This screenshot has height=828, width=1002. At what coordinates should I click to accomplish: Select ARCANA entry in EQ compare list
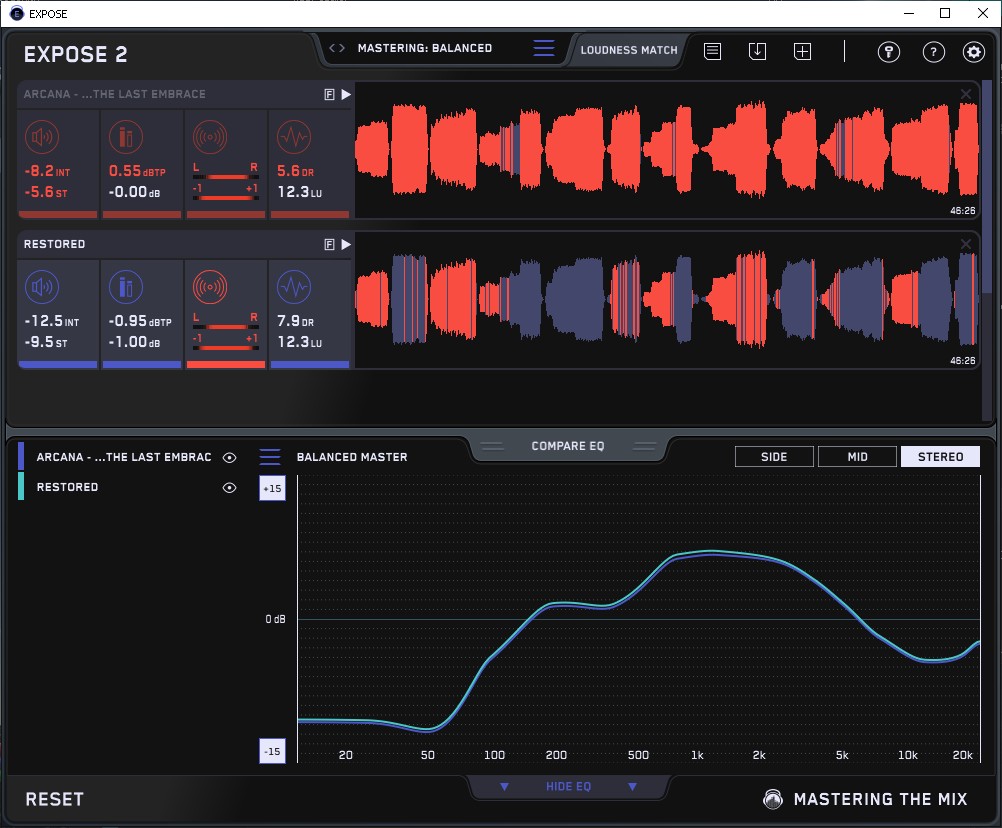[x=123, y=457]
